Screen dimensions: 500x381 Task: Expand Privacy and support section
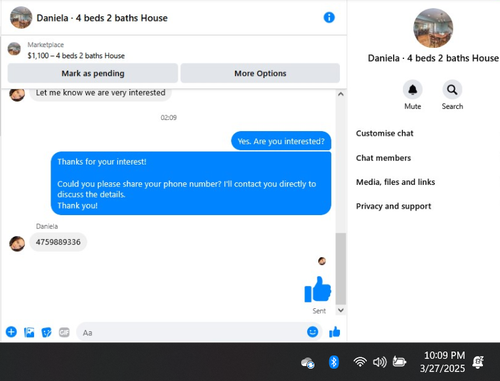tap(393, 206)
